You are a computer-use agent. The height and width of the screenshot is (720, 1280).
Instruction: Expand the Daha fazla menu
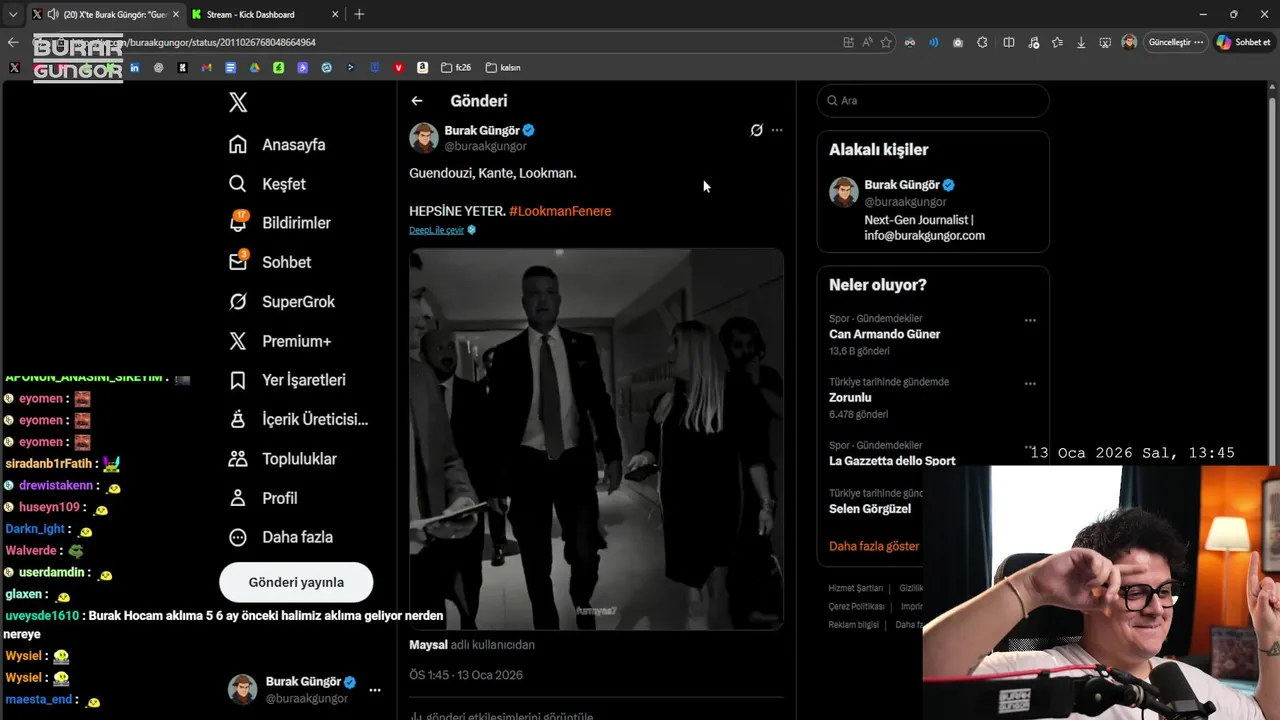pos(281,537)
